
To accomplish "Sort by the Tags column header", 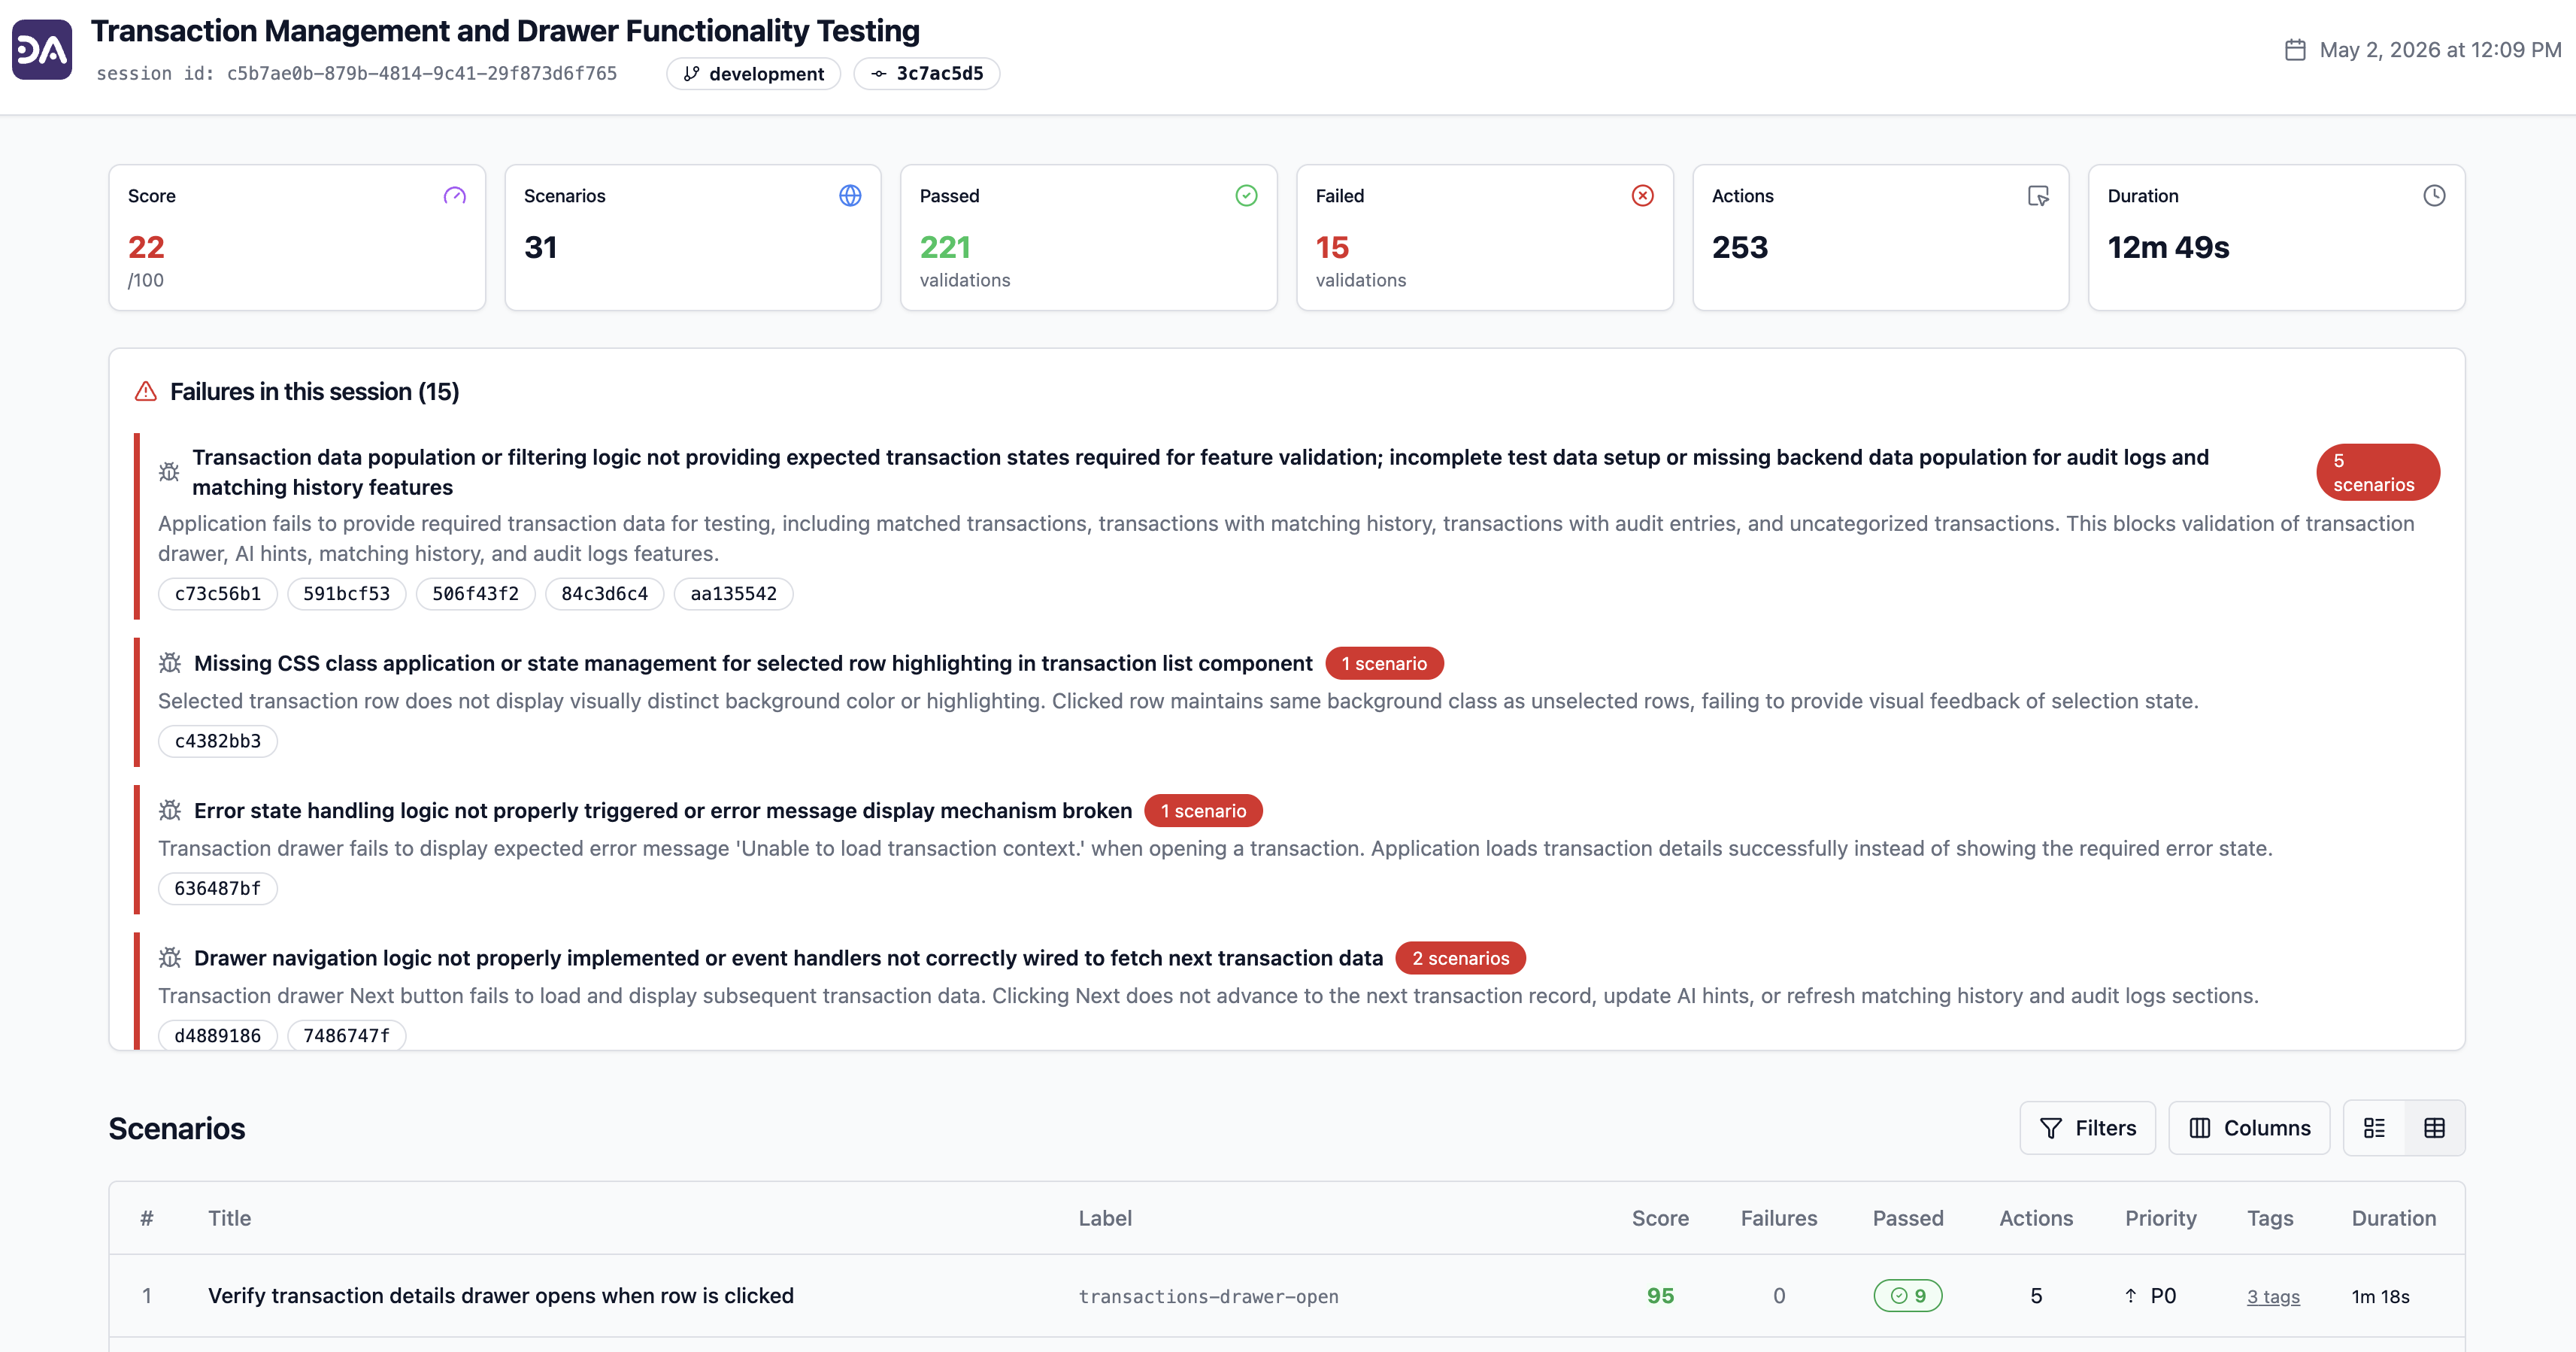I will pos(2270,1218).
